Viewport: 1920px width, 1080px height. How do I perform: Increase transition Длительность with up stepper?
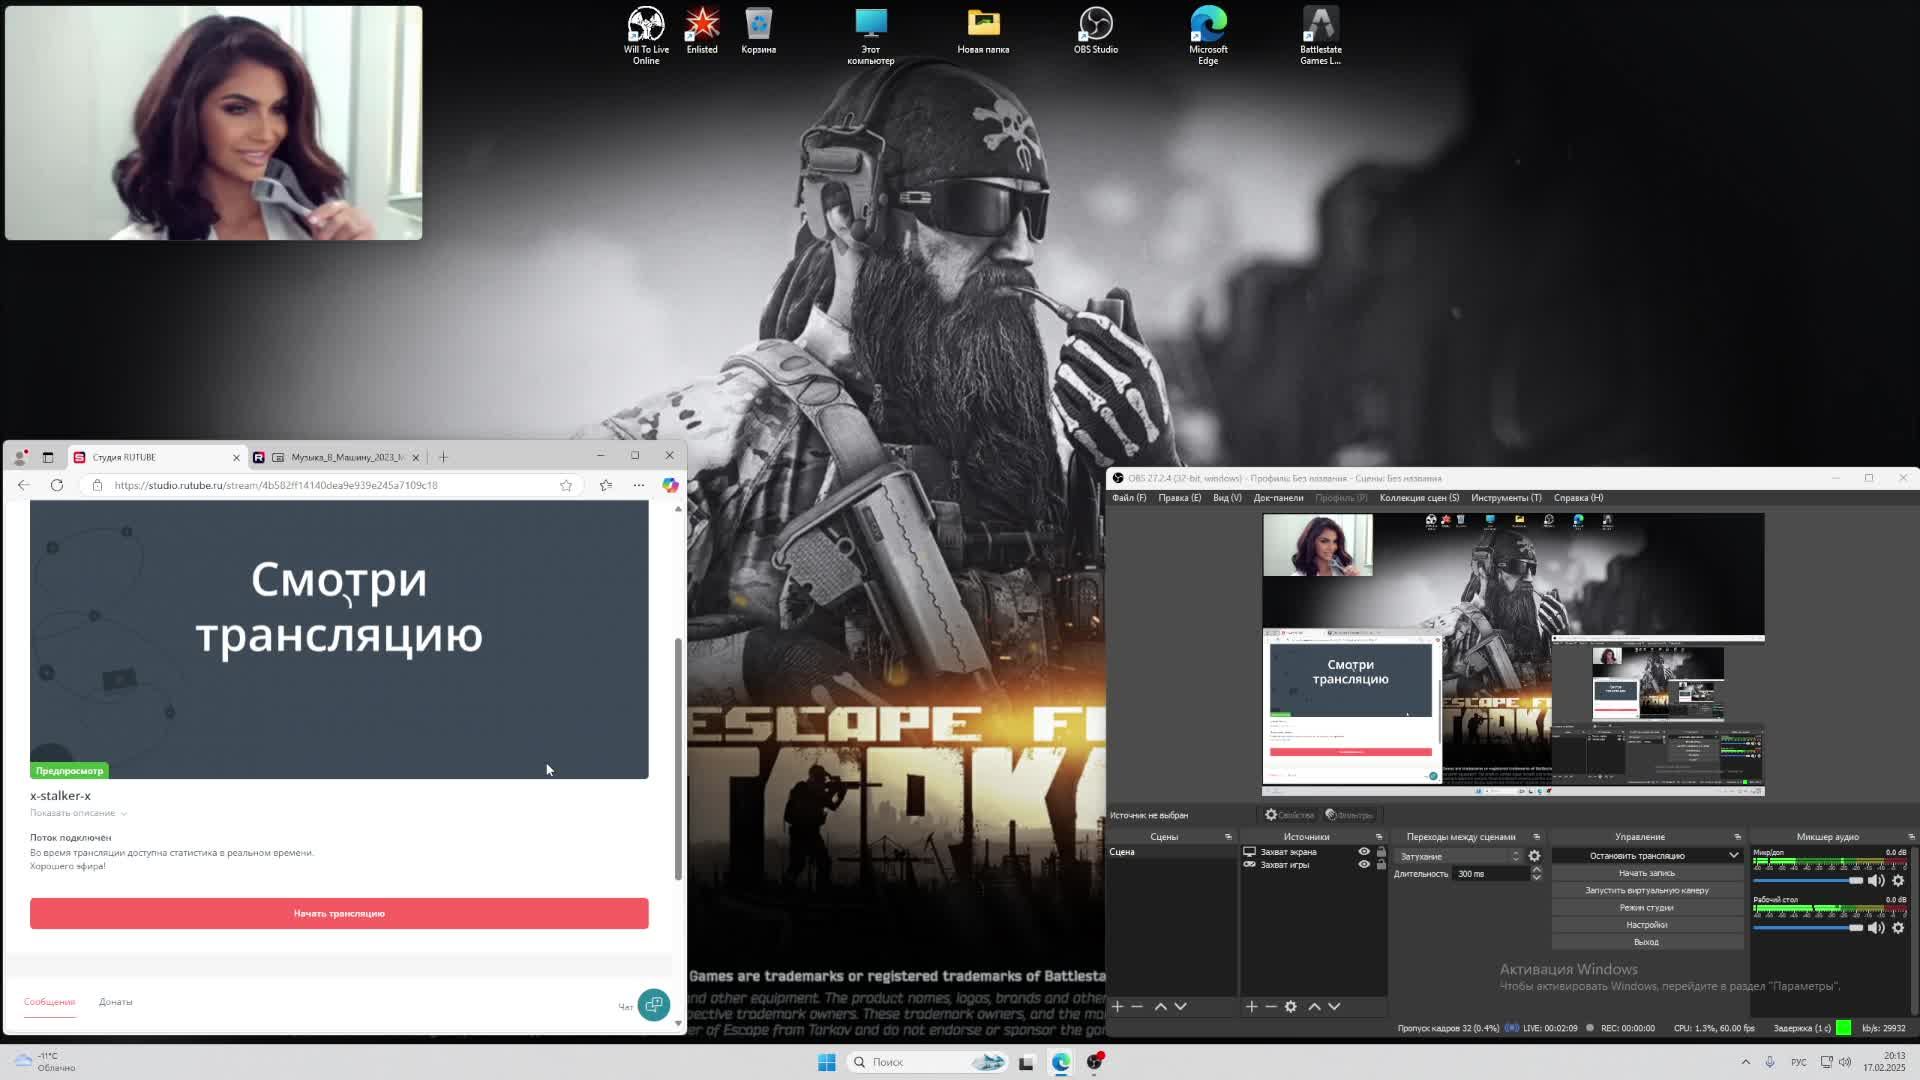[1537, 870]
